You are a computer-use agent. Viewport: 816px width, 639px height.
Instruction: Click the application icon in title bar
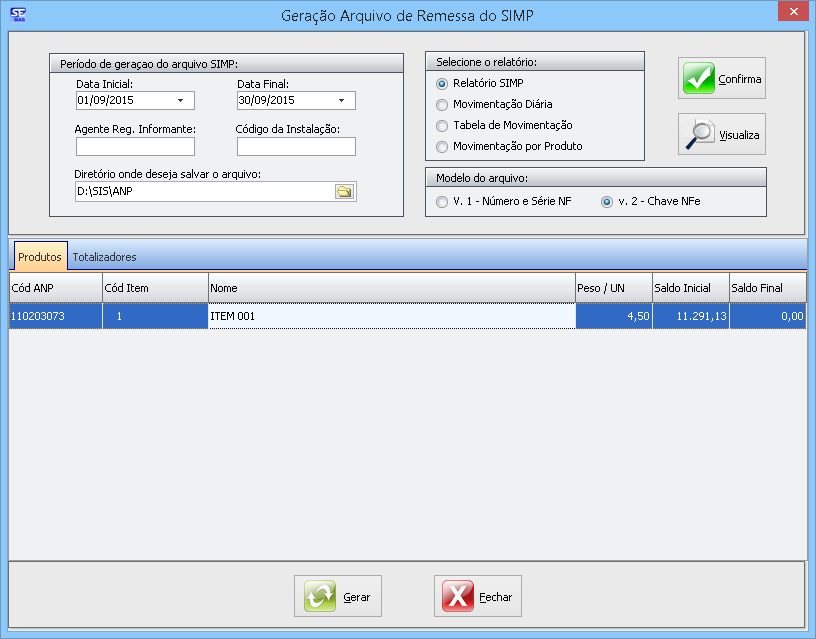pyautogui.click(x=17, y=12)
